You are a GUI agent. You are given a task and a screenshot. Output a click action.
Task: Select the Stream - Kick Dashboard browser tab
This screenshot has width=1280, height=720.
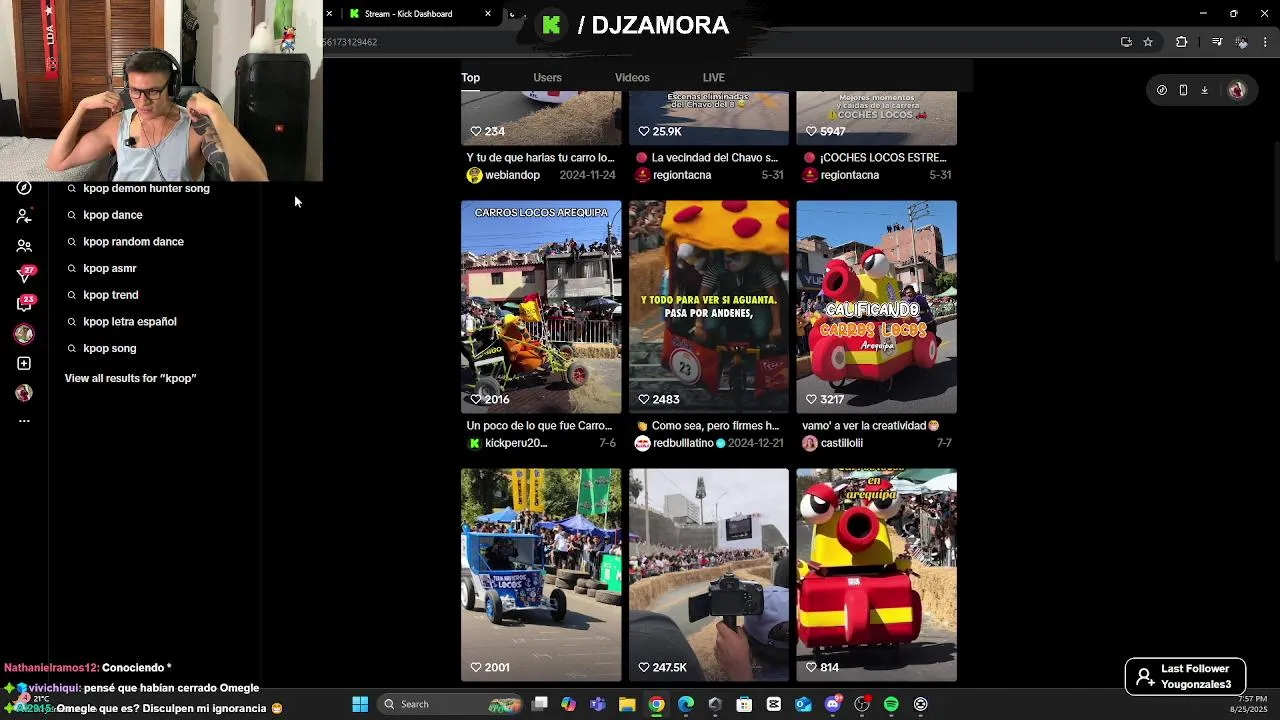[418, 14]
